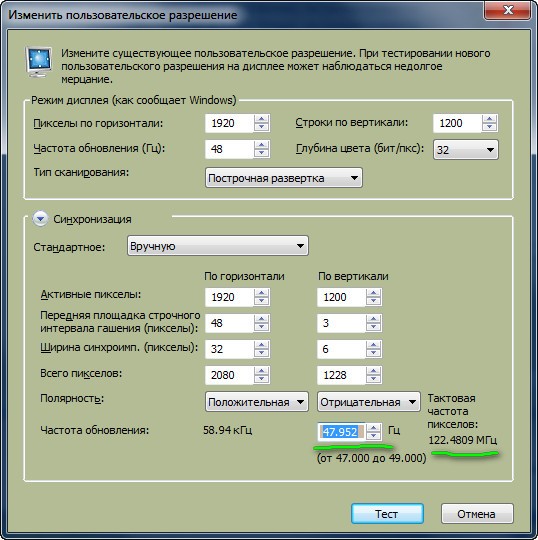Screen dimensions: 538x540
Task: Click Строки по вертикали field 1200
Action: click(x=457, y=123)
